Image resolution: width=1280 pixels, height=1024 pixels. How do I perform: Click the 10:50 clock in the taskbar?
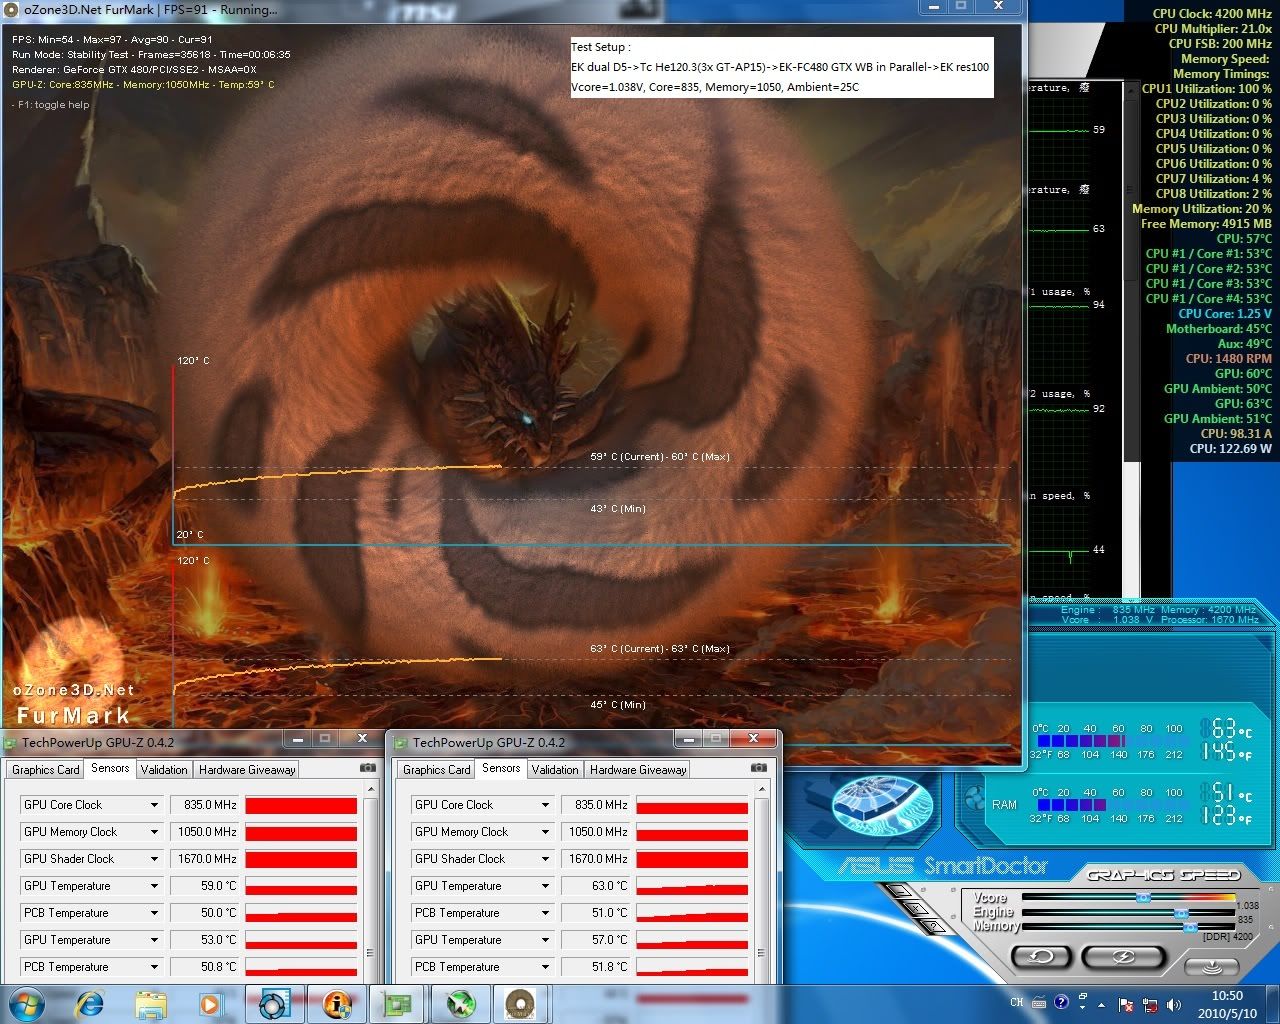click(x=1227, y=995)
